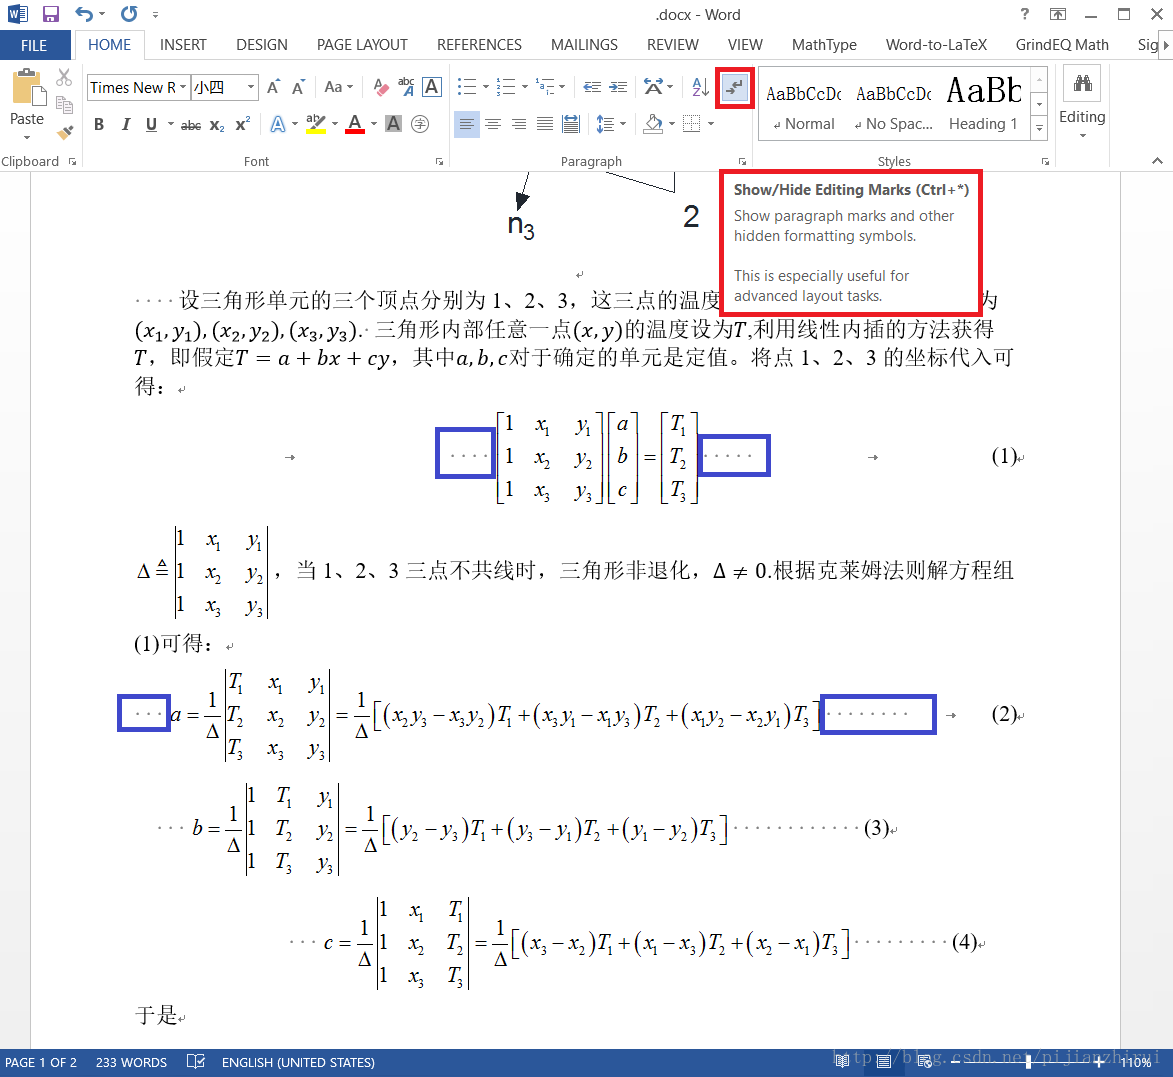Click the Distributed alignment icon

[x=571, y=124]
